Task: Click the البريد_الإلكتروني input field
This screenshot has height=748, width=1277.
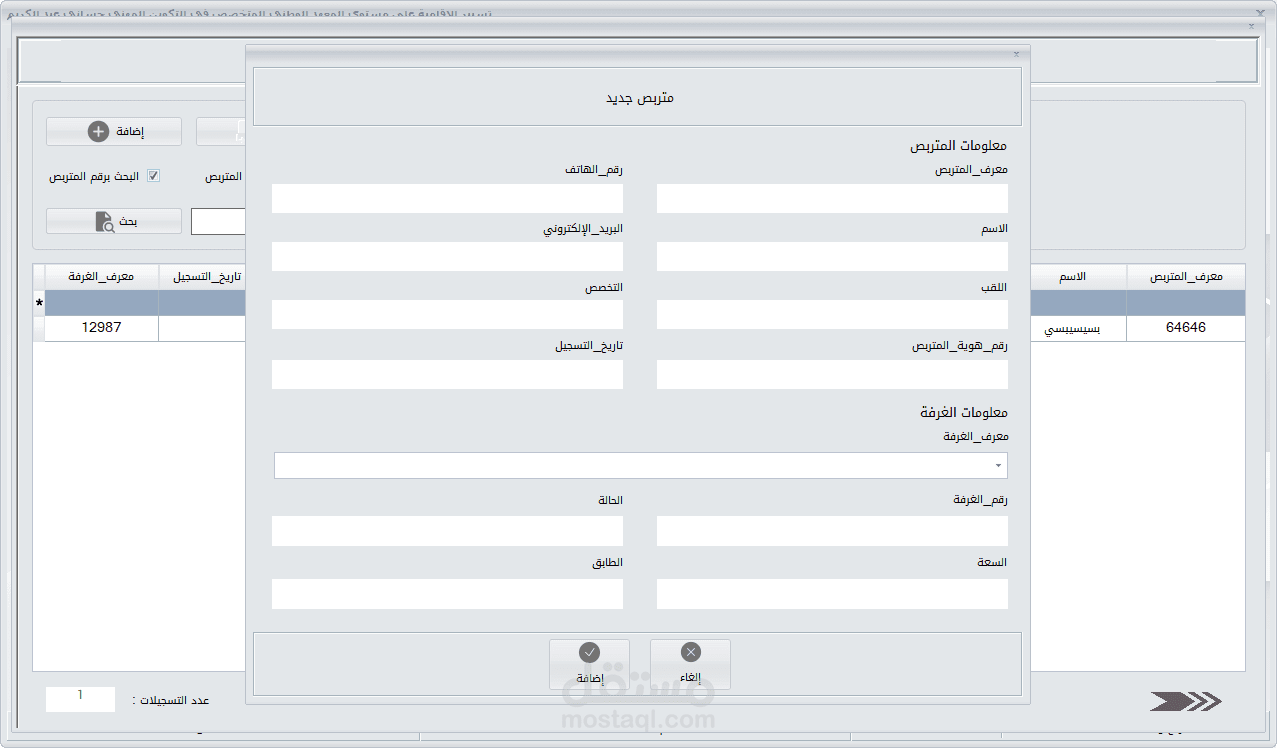Action: pyautogui.click(x=447, y=256)
